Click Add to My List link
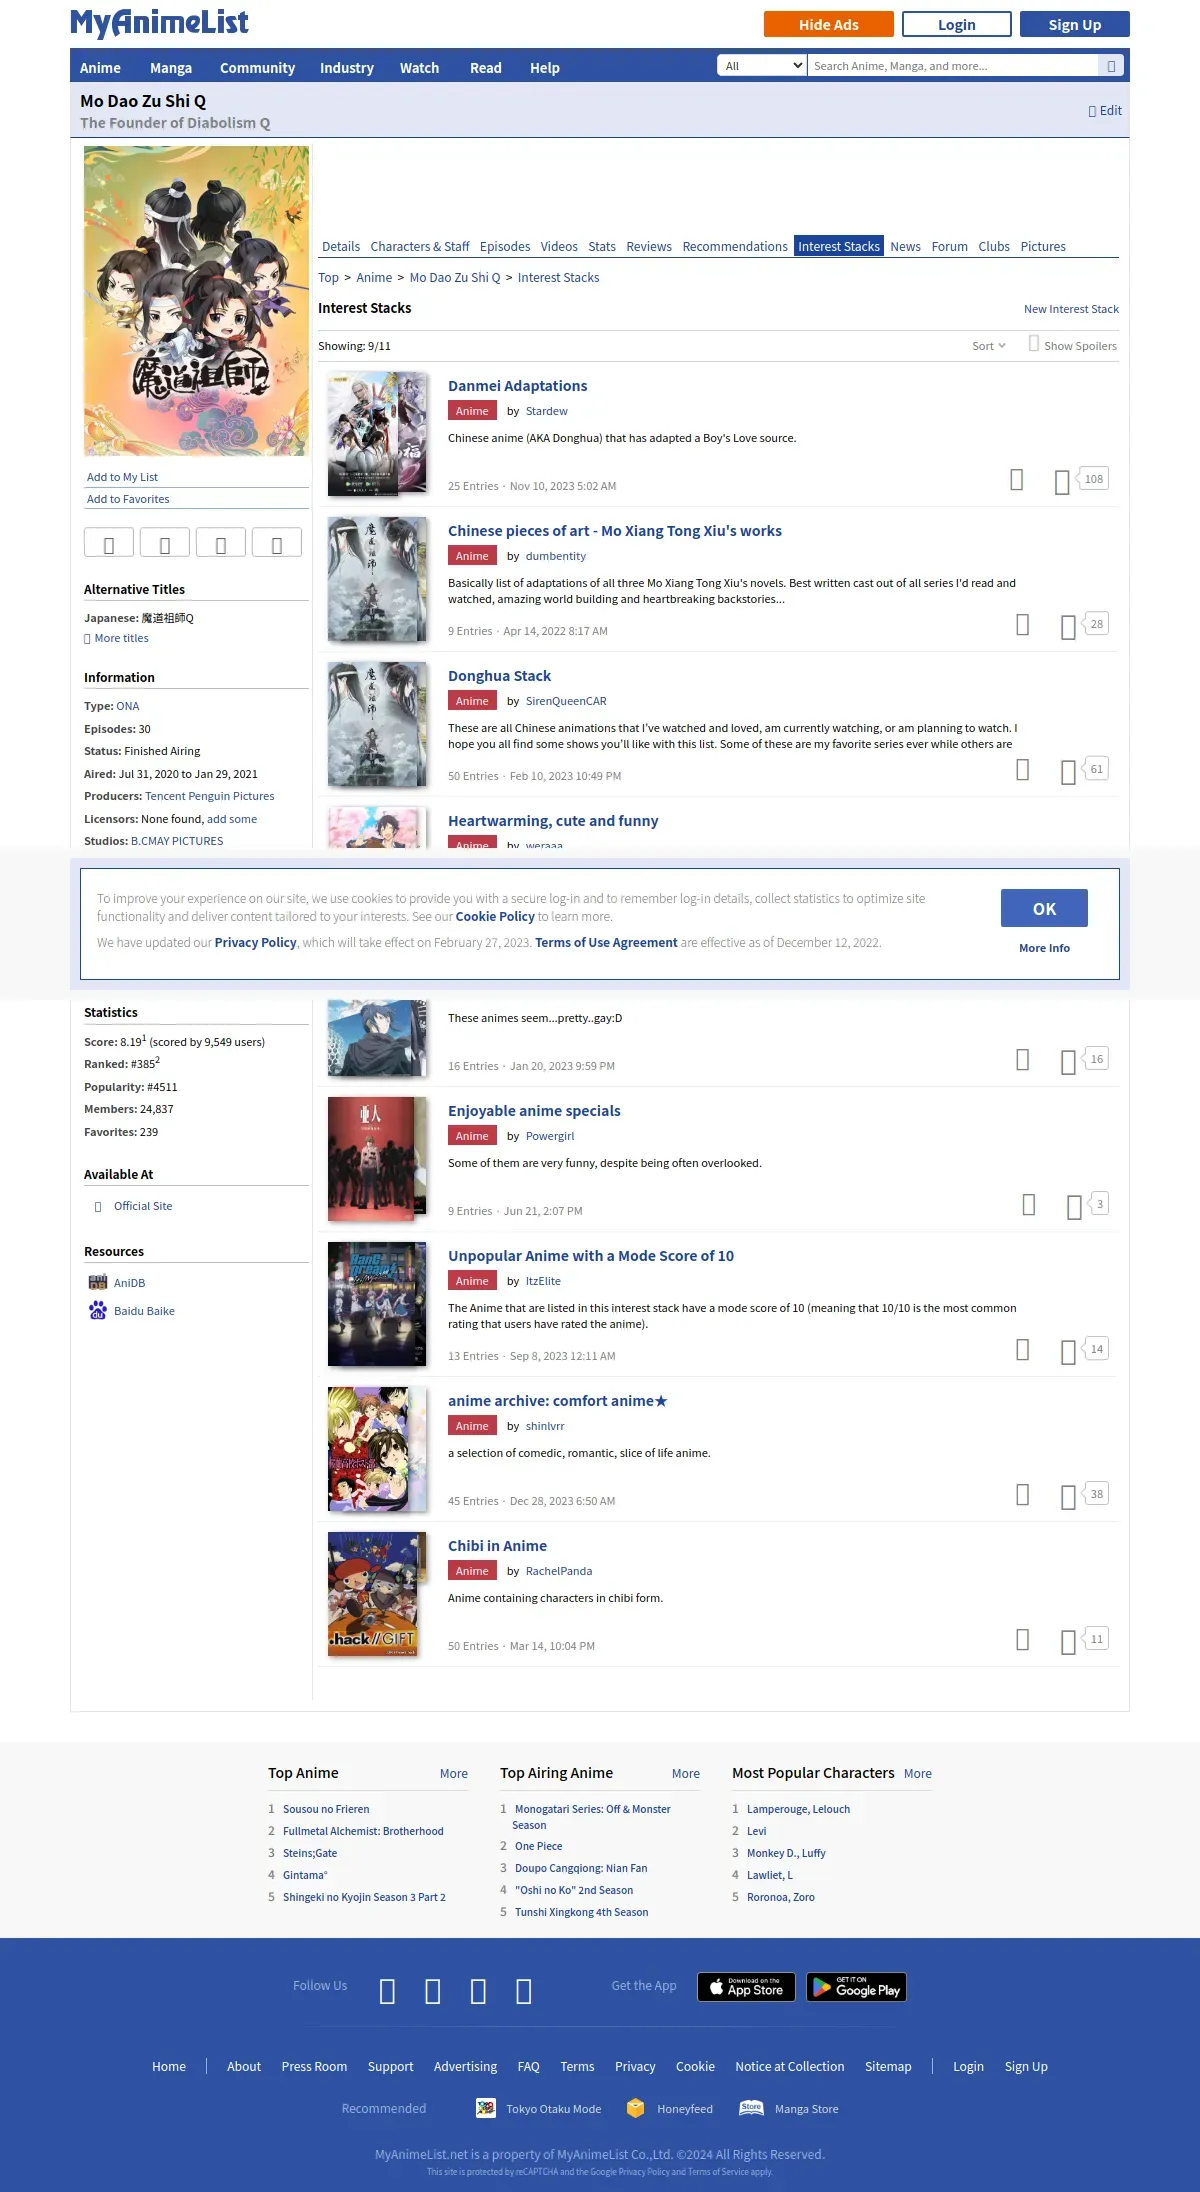 click(x=122, y=477)
